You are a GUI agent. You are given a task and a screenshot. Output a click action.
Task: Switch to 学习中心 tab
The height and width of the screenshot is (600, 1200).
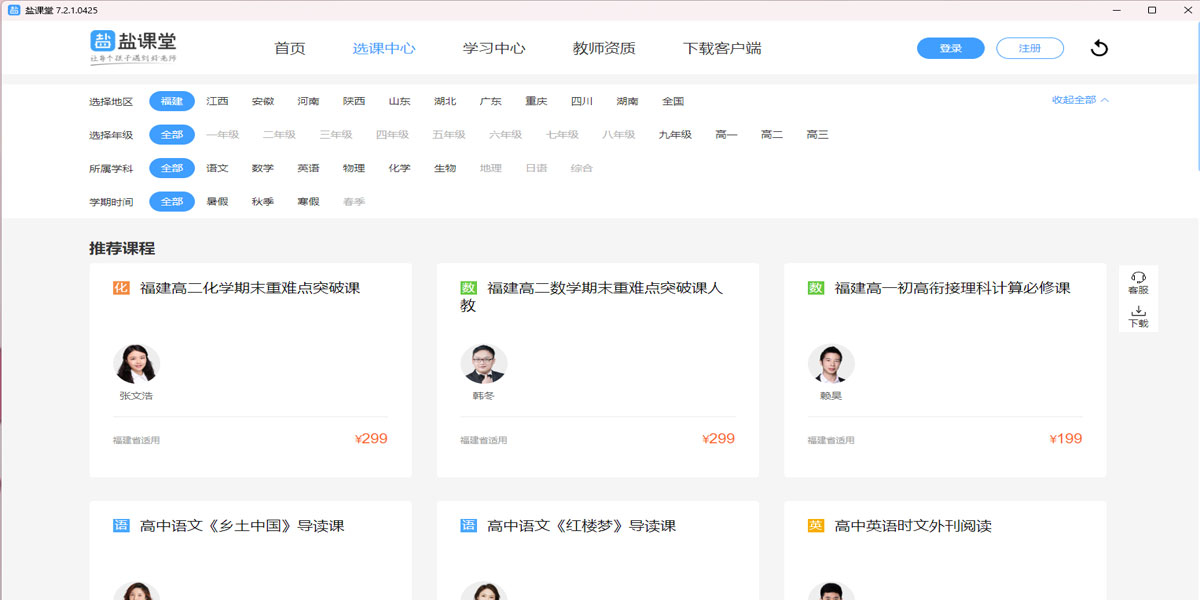click(494, 48)
